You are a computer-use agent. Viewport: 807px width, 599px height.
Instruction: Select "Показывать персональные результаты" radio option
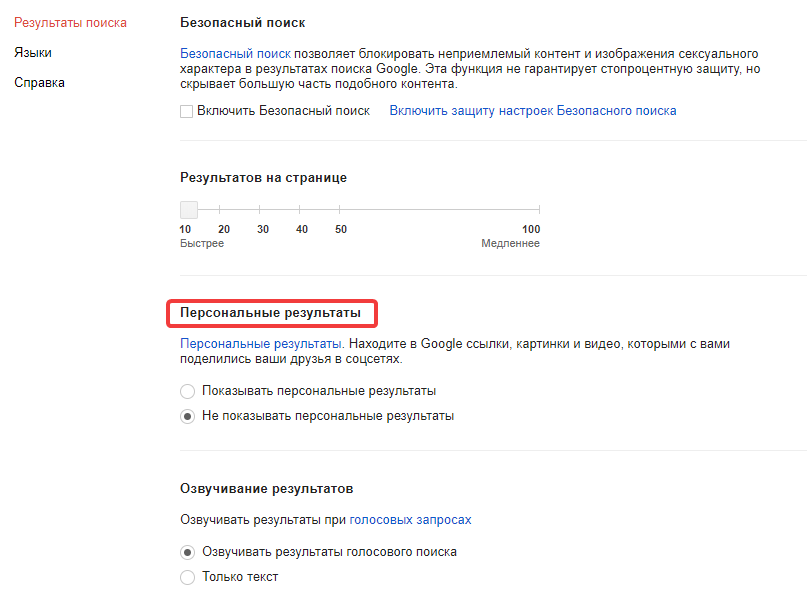(187, 391)
